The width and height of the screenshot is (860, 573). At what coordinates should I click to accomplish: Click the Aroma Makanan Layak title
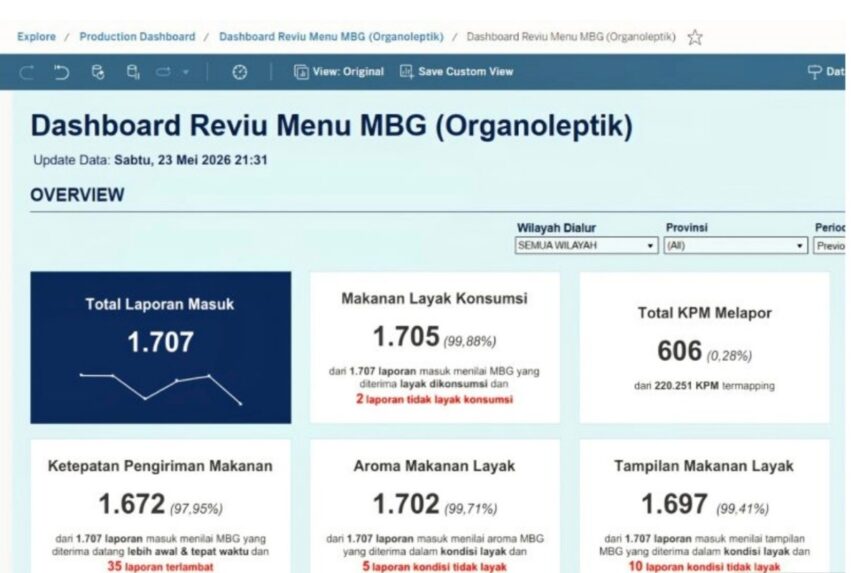coord(434,466)
